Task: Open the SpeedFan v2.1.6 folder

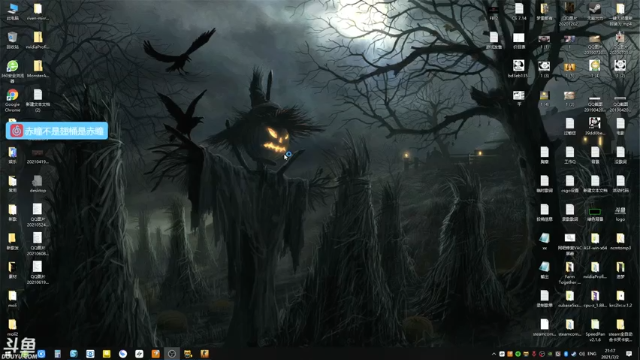Action: (595, 330)
